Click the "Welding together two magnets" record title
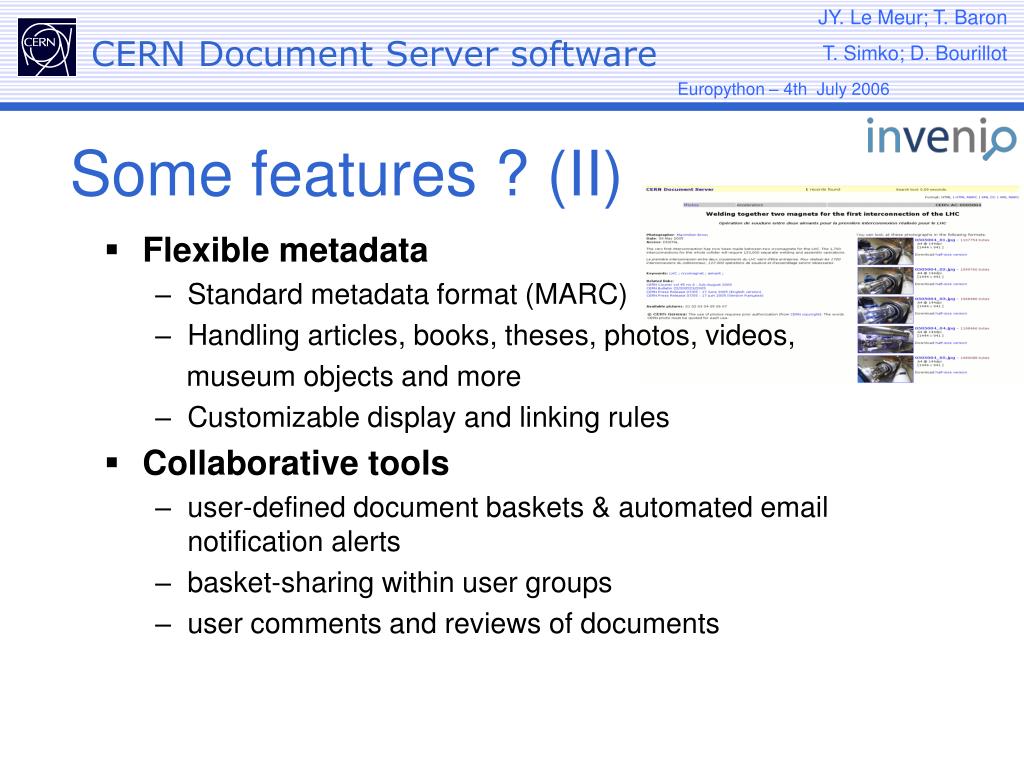1024x768 pixels. [832, 214]
